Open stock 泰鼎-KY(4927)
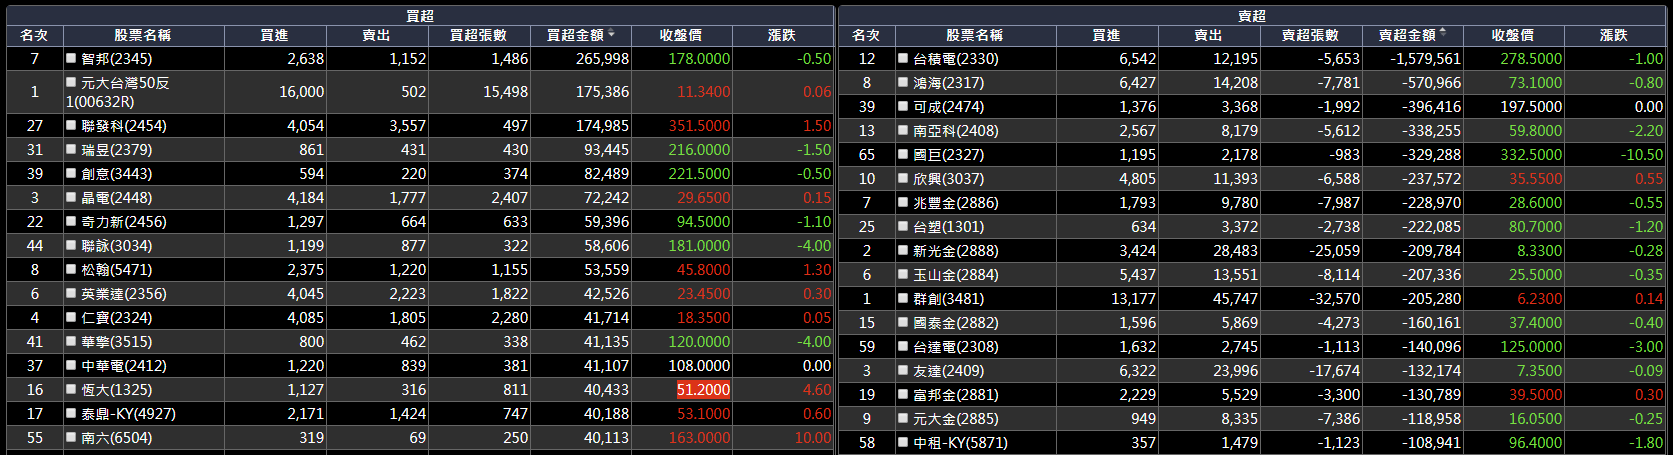This screenshot has width=1673, height=455. pos(128,413)
